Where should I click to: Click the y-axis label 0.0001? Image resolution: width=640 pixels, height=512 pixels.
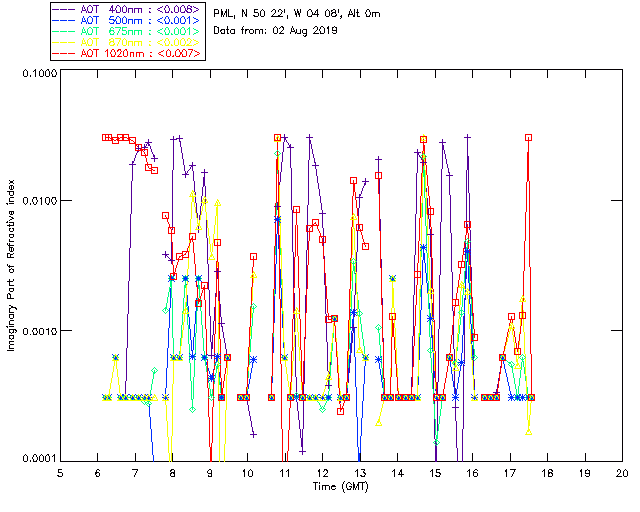tap(39, 459)
